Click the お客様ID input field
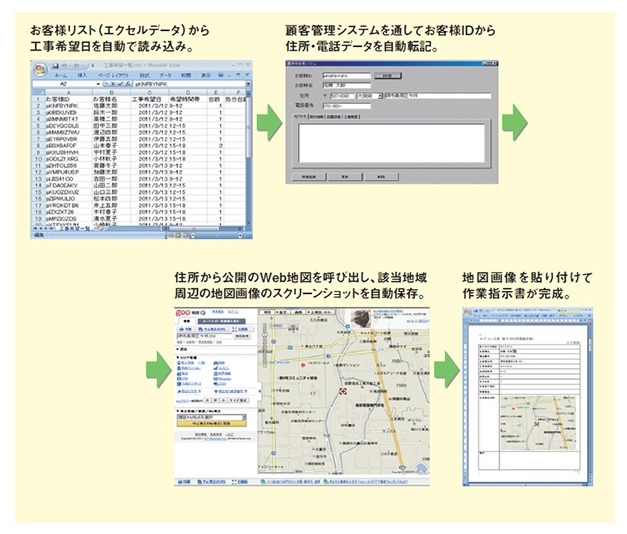The width and height of the screenshot is (627, 534). [344, 76]
